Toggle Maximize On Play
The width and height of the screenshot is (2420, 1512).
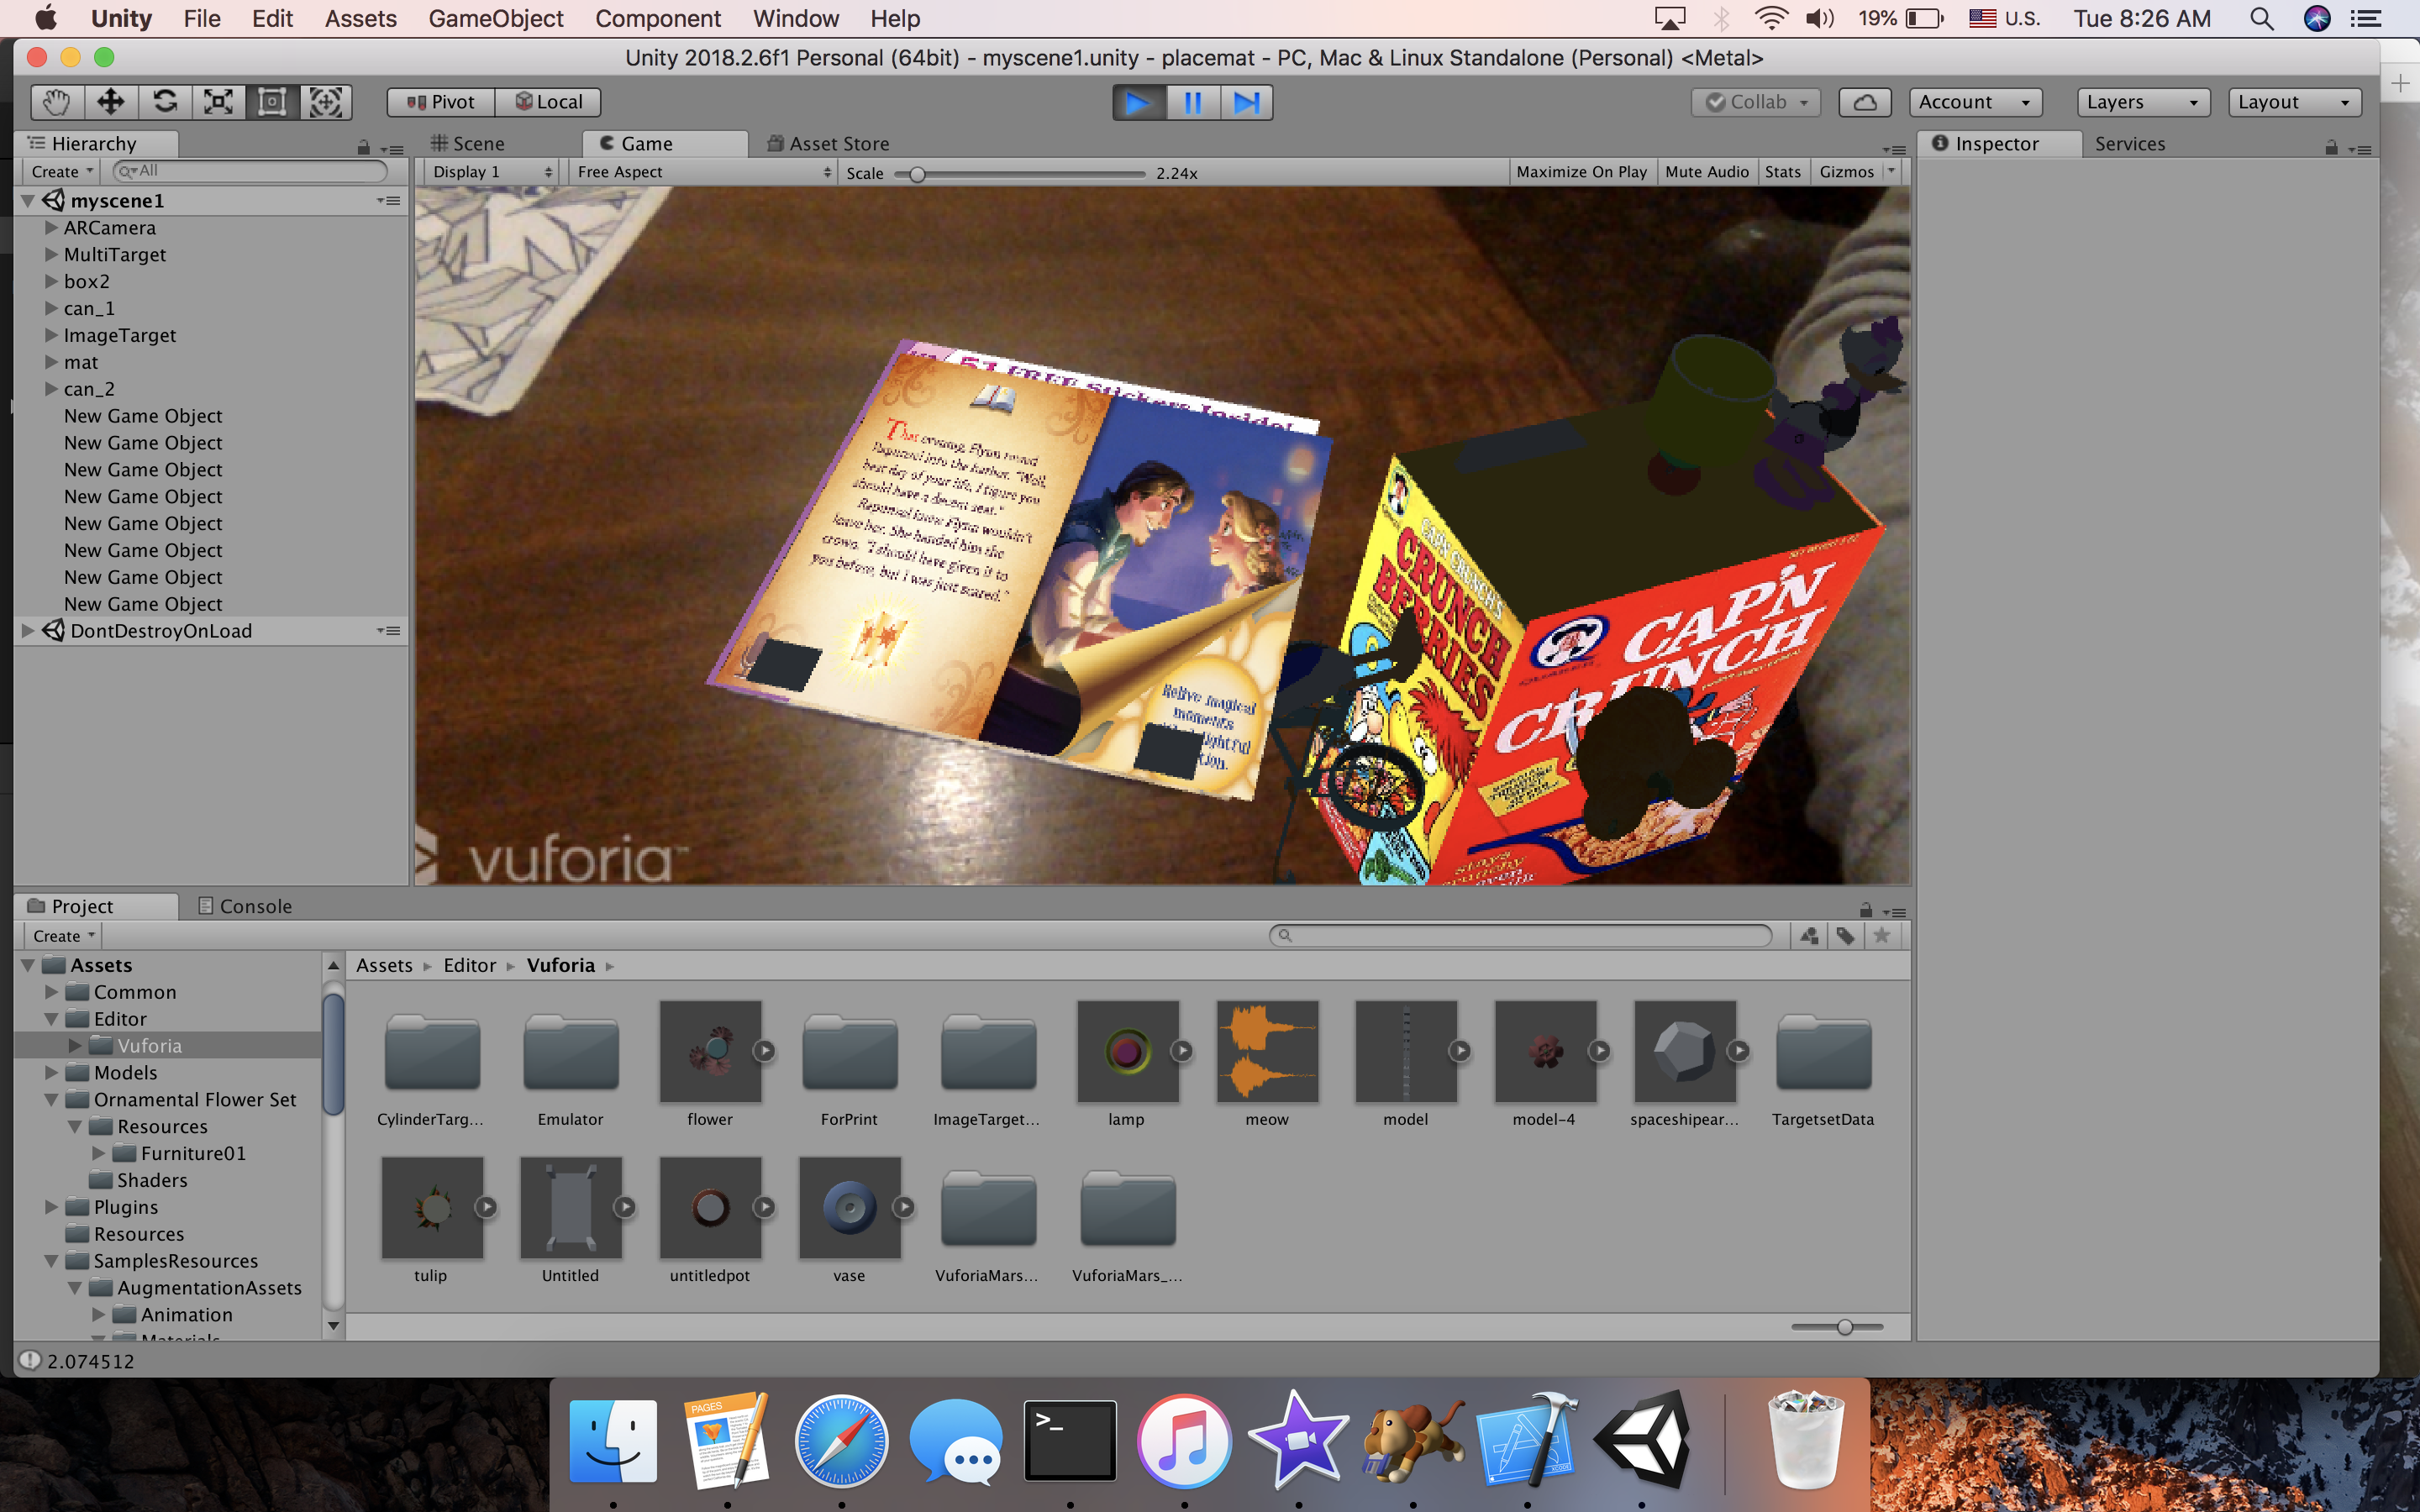coord(1581,172)
